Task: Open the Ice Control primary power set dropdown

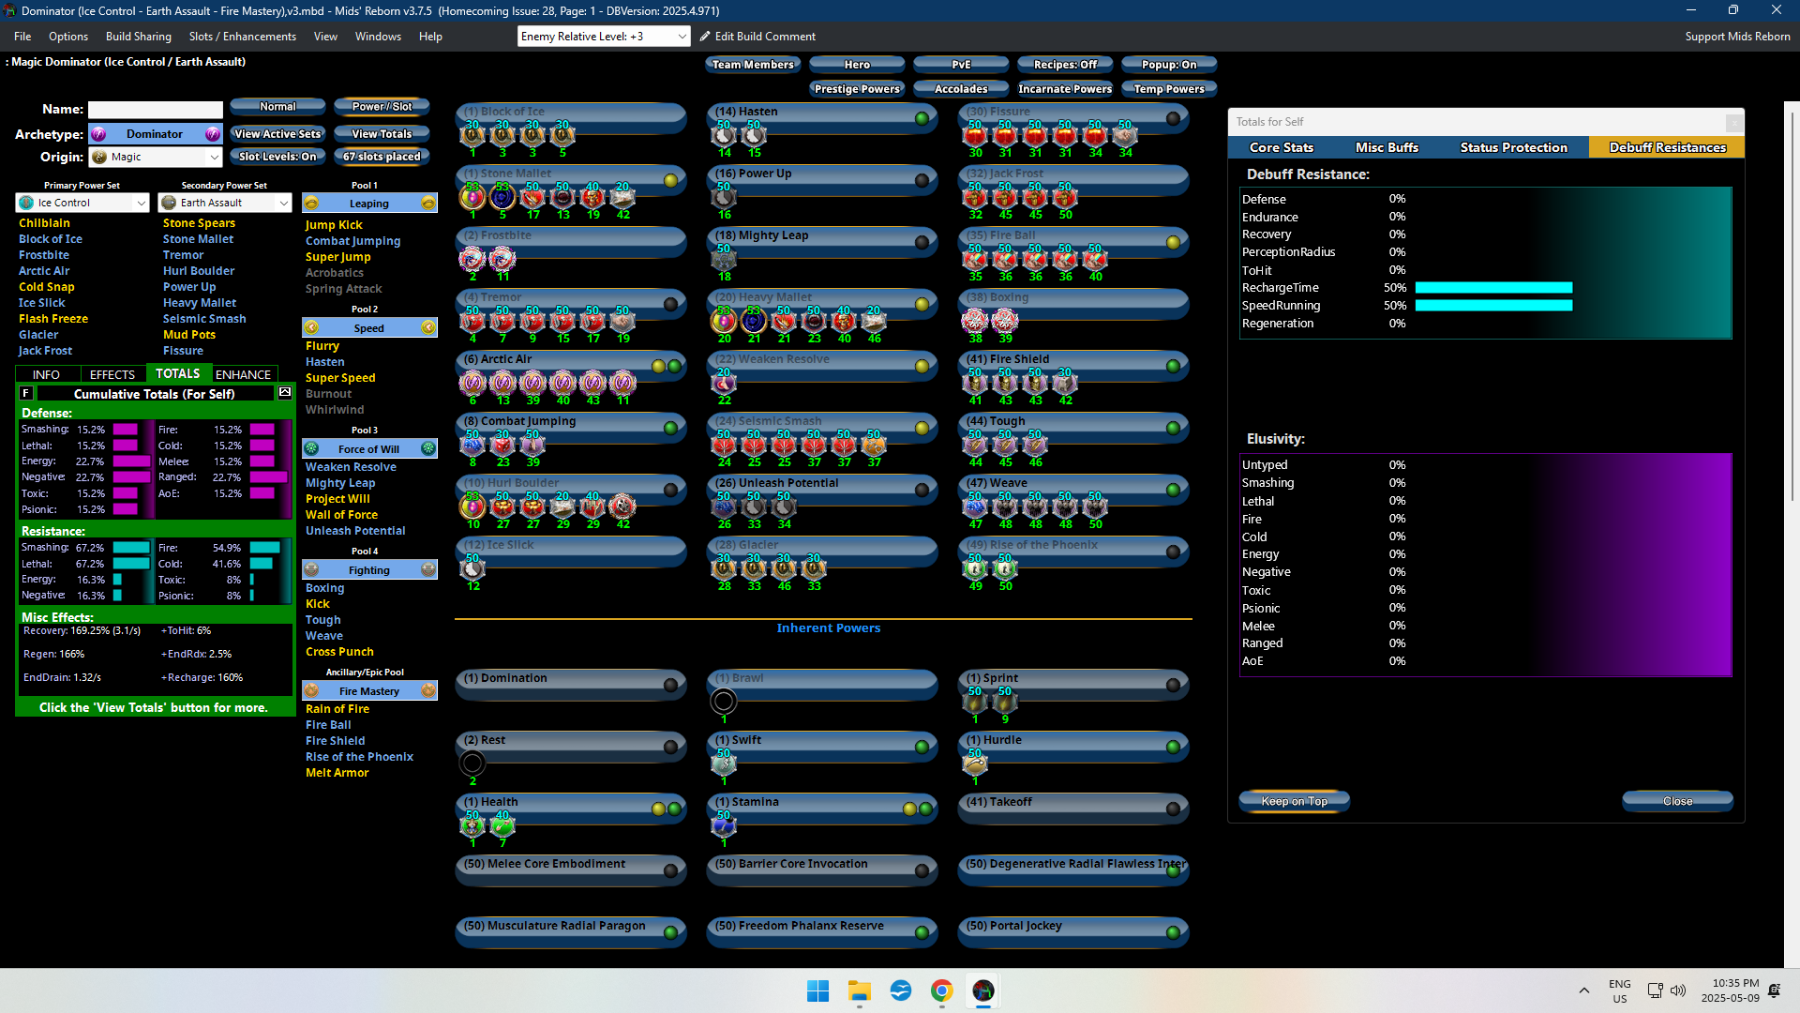Action: tap(83, 203)
